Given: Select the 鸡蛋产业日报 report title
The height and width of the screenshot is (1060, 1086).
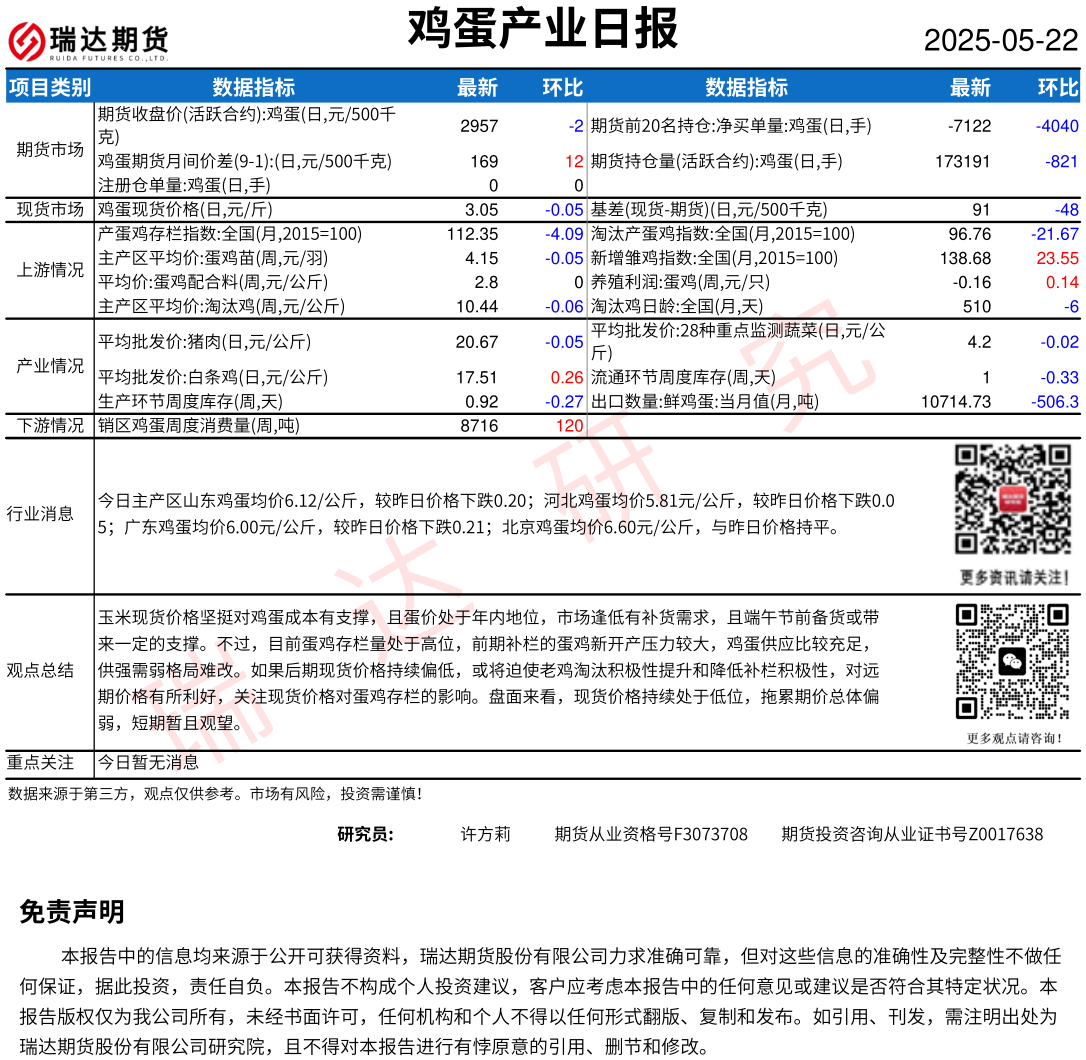Looking at the screenshot, I should click(542, 30).
